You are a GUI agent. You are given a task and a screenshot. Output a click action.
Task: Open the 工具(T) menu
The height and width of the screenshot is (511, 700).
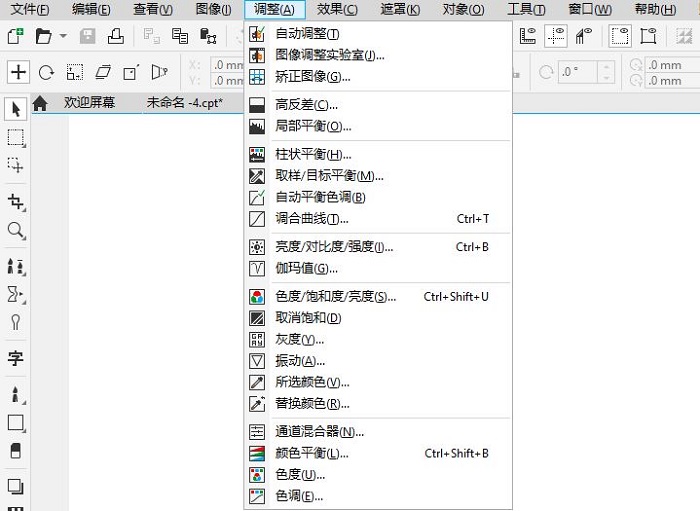(x=526, y=9)
